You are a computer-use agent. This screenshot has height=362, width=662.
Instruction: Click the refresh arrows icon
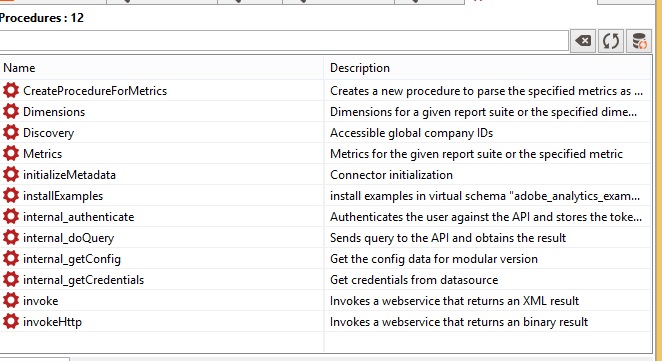[611, 41]
